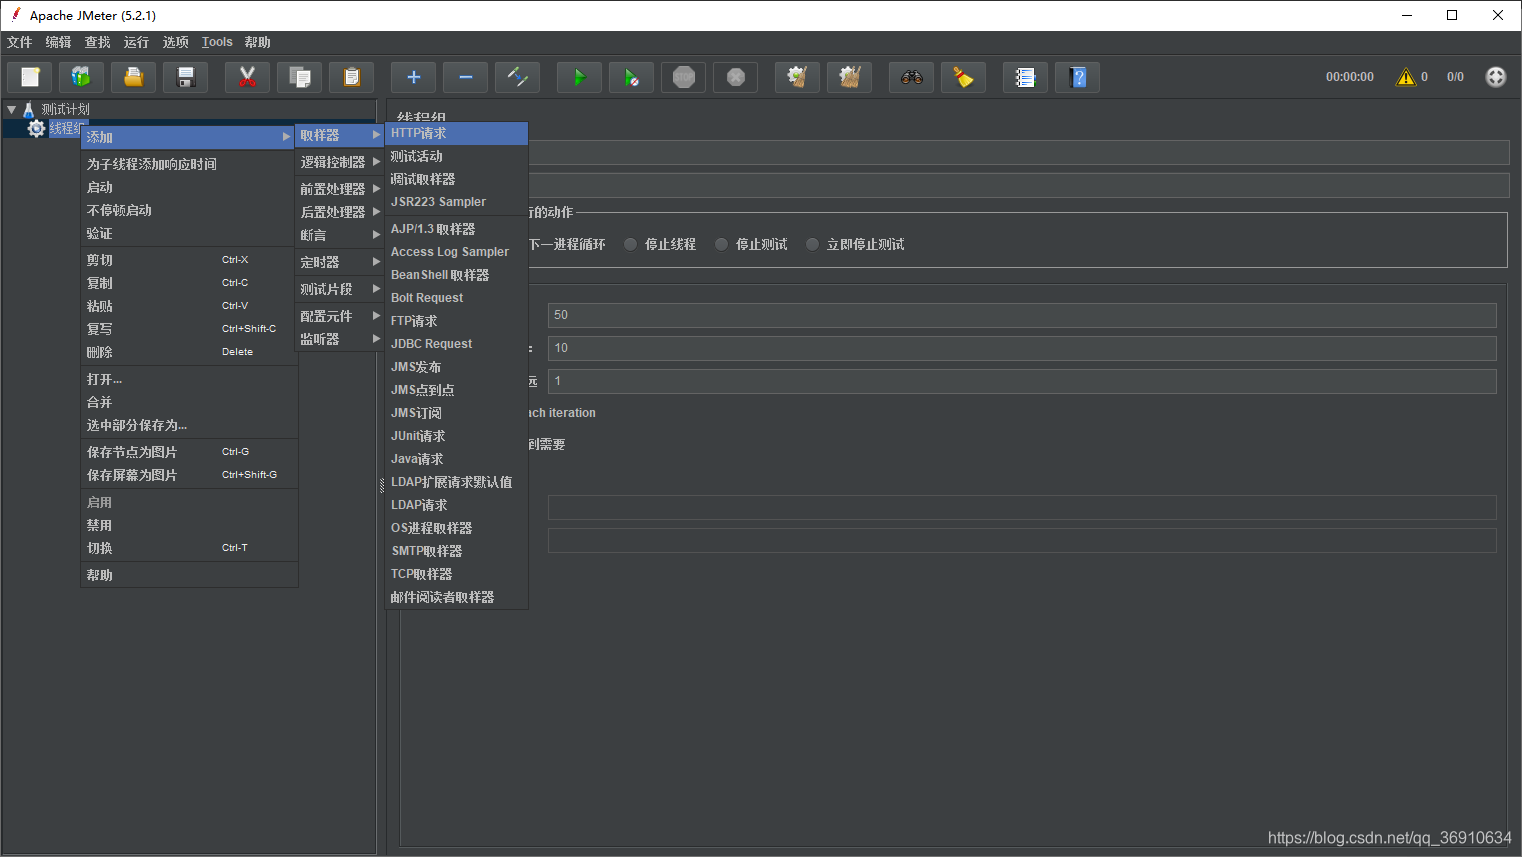
Task: Choose the Bolt Request sampler
Action: (457, 298)
